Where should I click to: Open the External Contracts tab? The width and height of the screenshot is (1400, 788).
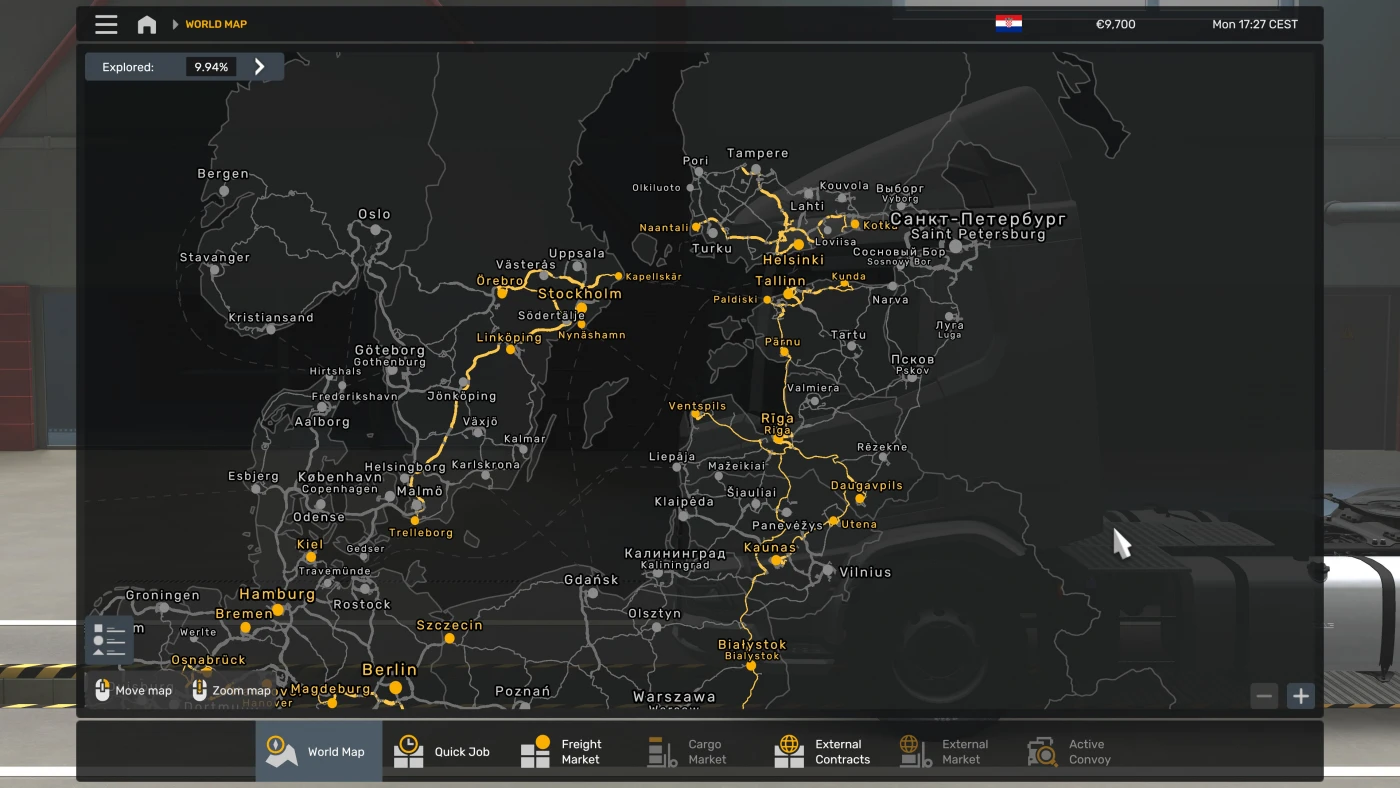(822, 752)
